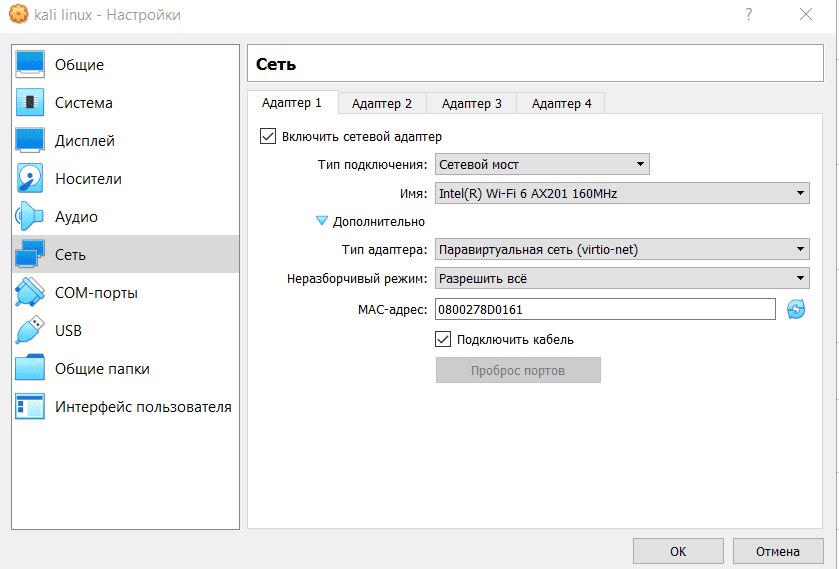This screenshot has width=839, height=569.
Task: Open the Общие settings icon
Action: click(30, 65)
